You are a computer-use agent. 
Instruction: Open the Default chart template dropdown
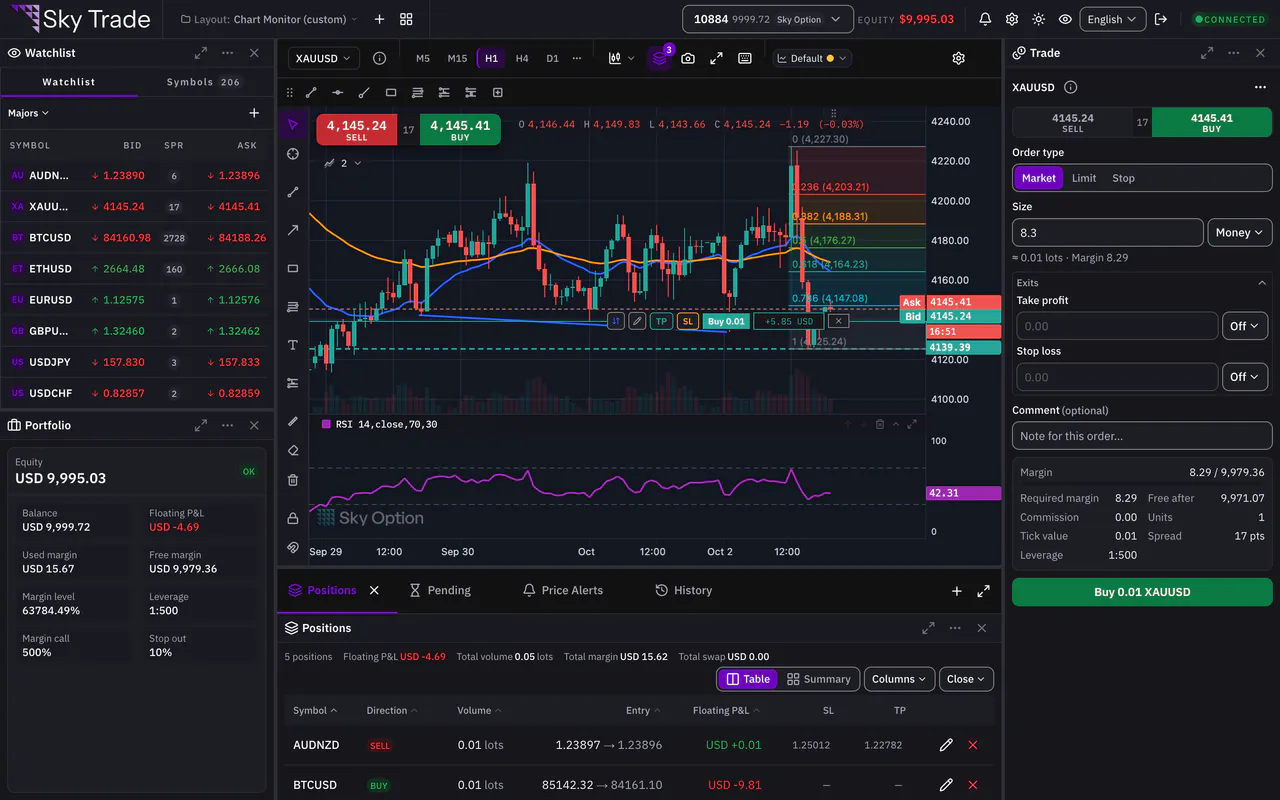[x=812, y=59]
